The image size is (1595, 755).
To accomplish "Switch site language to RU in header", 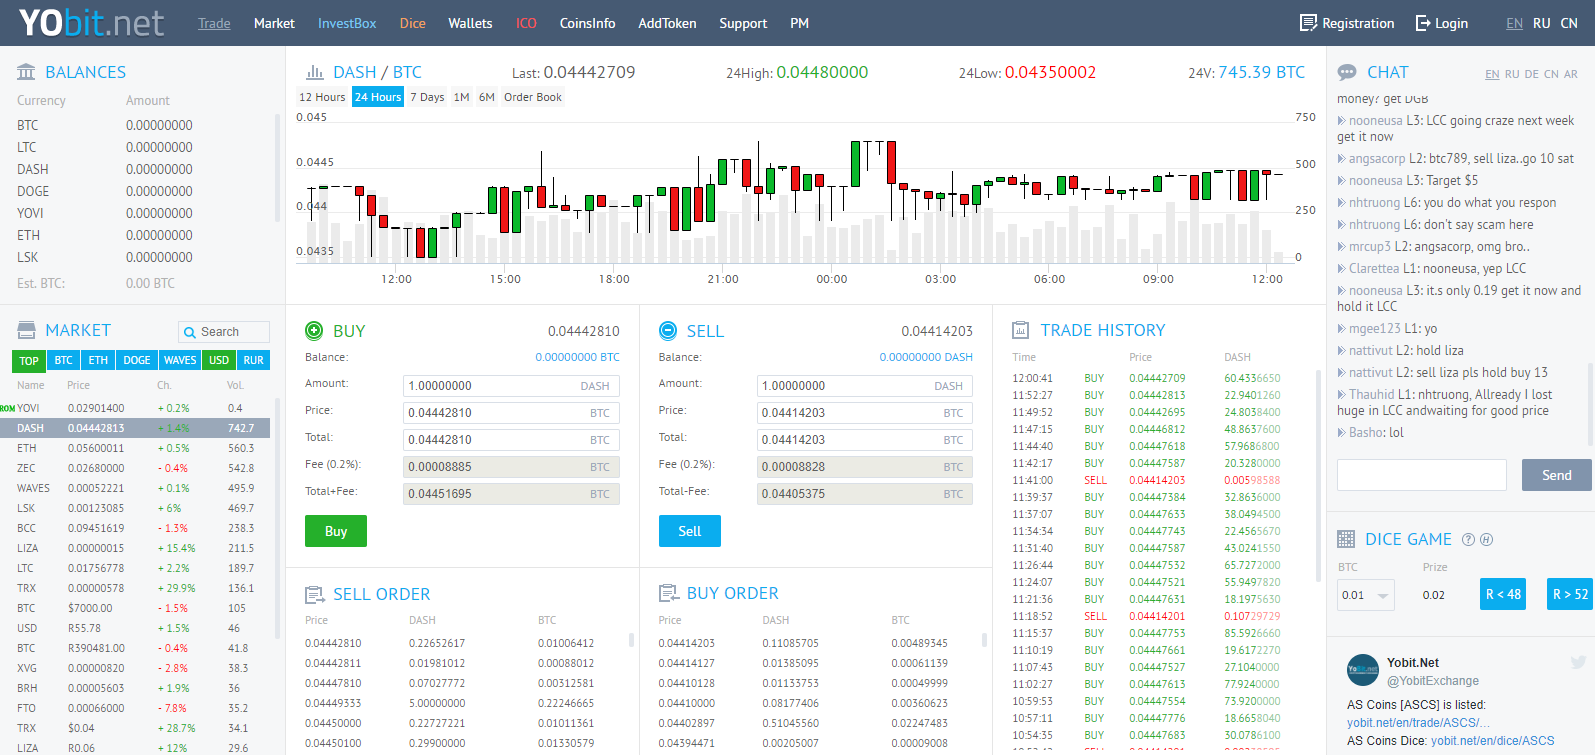I will click(1542, 23).
